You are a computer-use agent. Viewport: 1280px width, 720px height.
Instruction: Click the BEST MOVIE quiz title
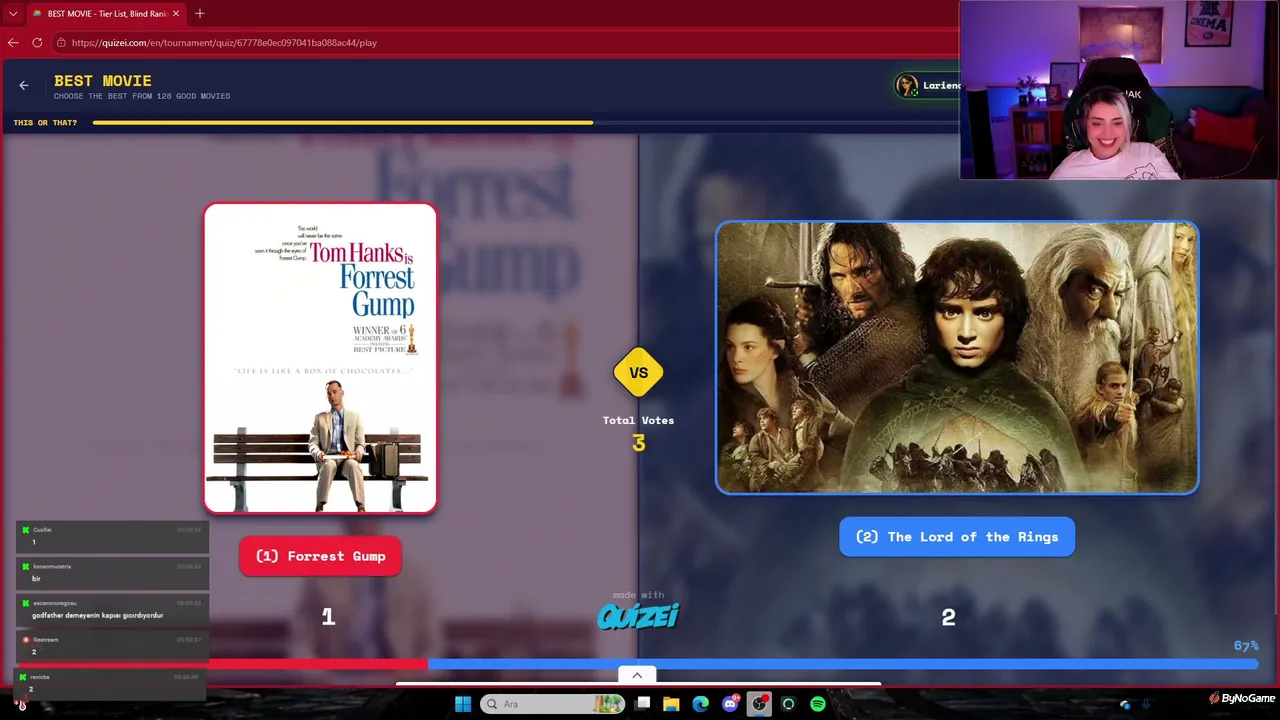tap(103, 81)
